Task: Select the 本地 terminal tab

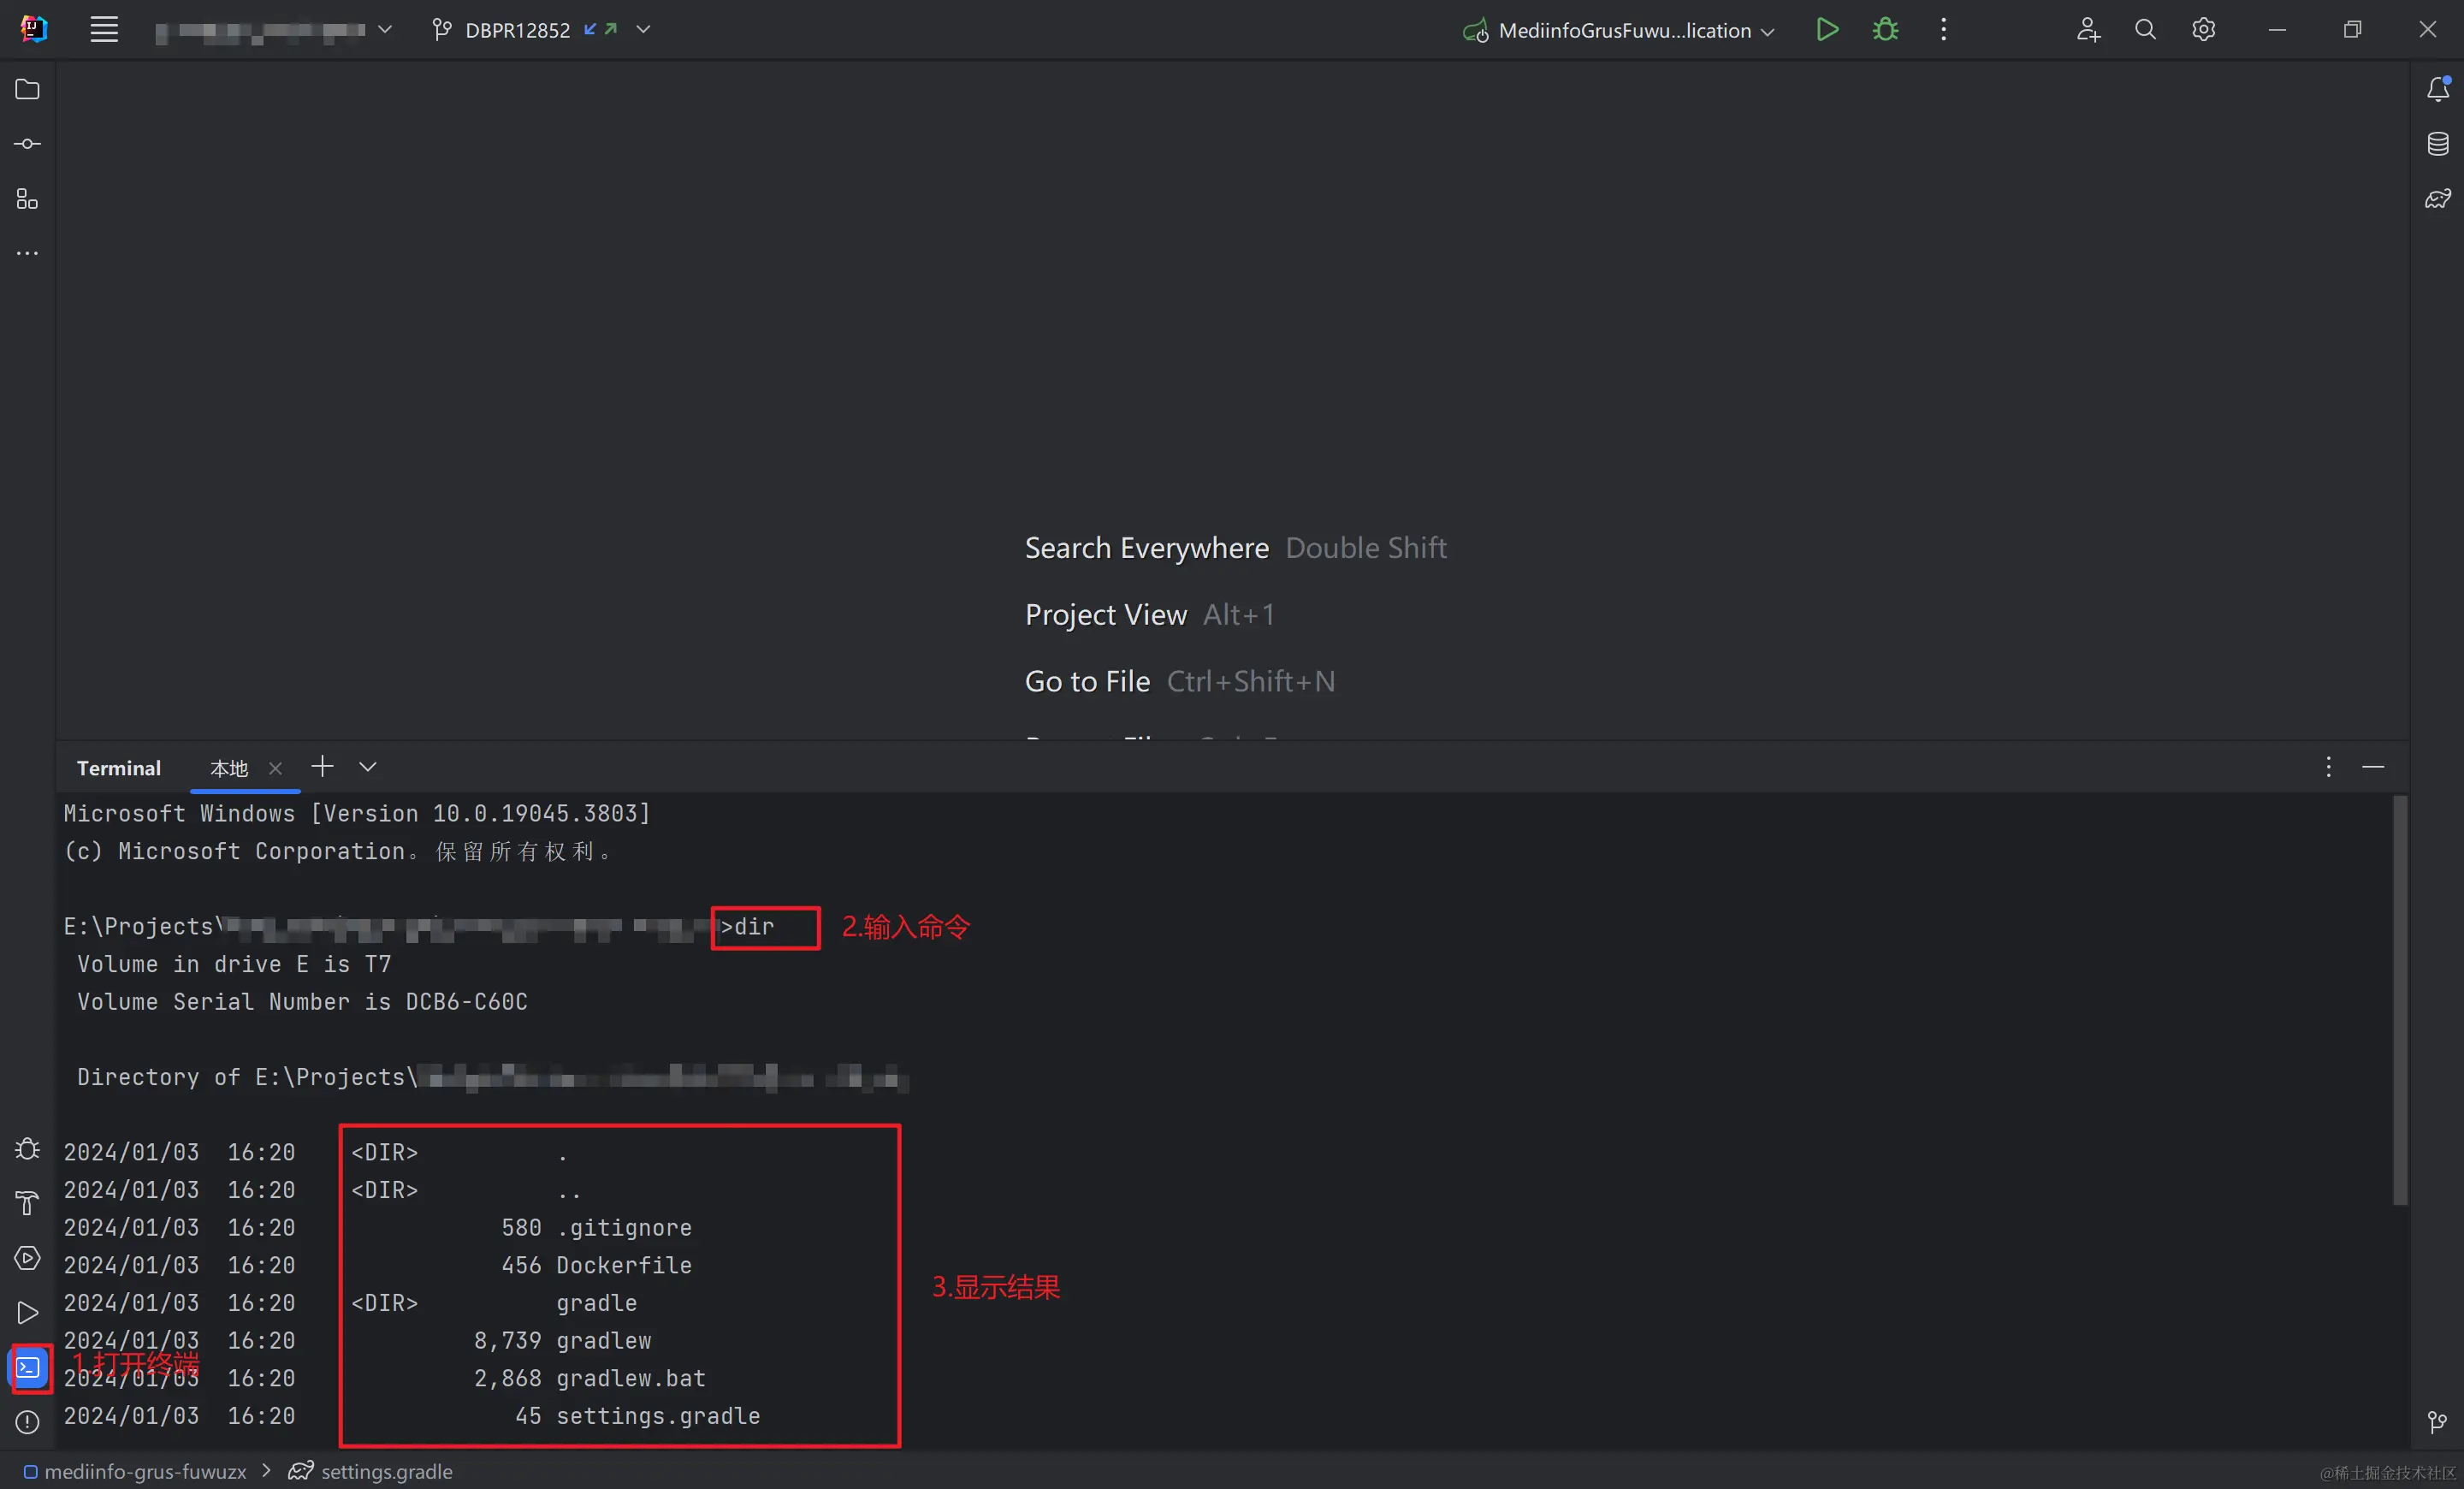Action: pyautogui.click(x=229, y=768)
